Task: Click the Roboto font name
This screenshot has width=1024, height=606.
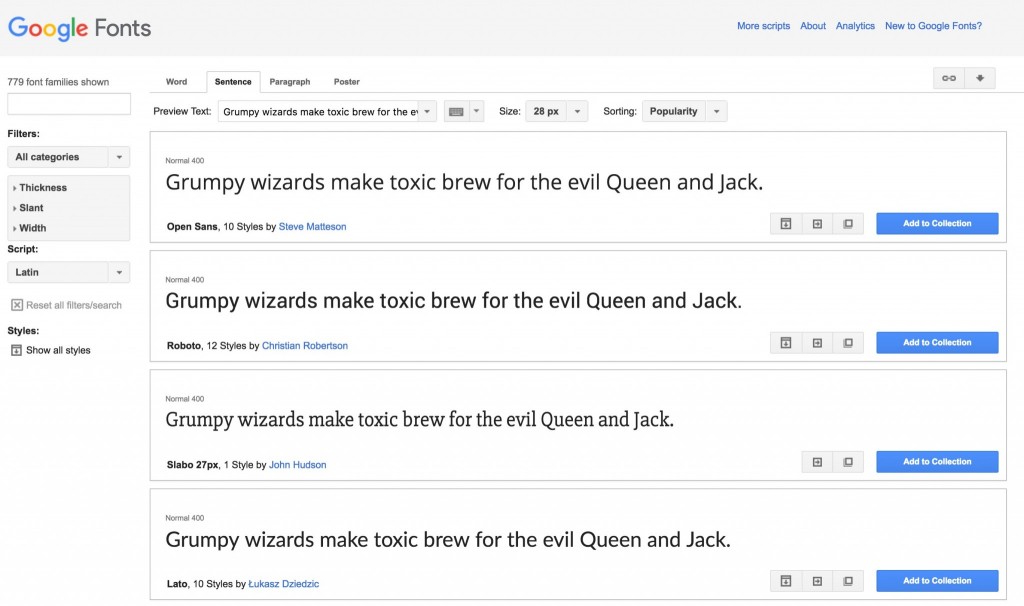Action: coord(184,346)
